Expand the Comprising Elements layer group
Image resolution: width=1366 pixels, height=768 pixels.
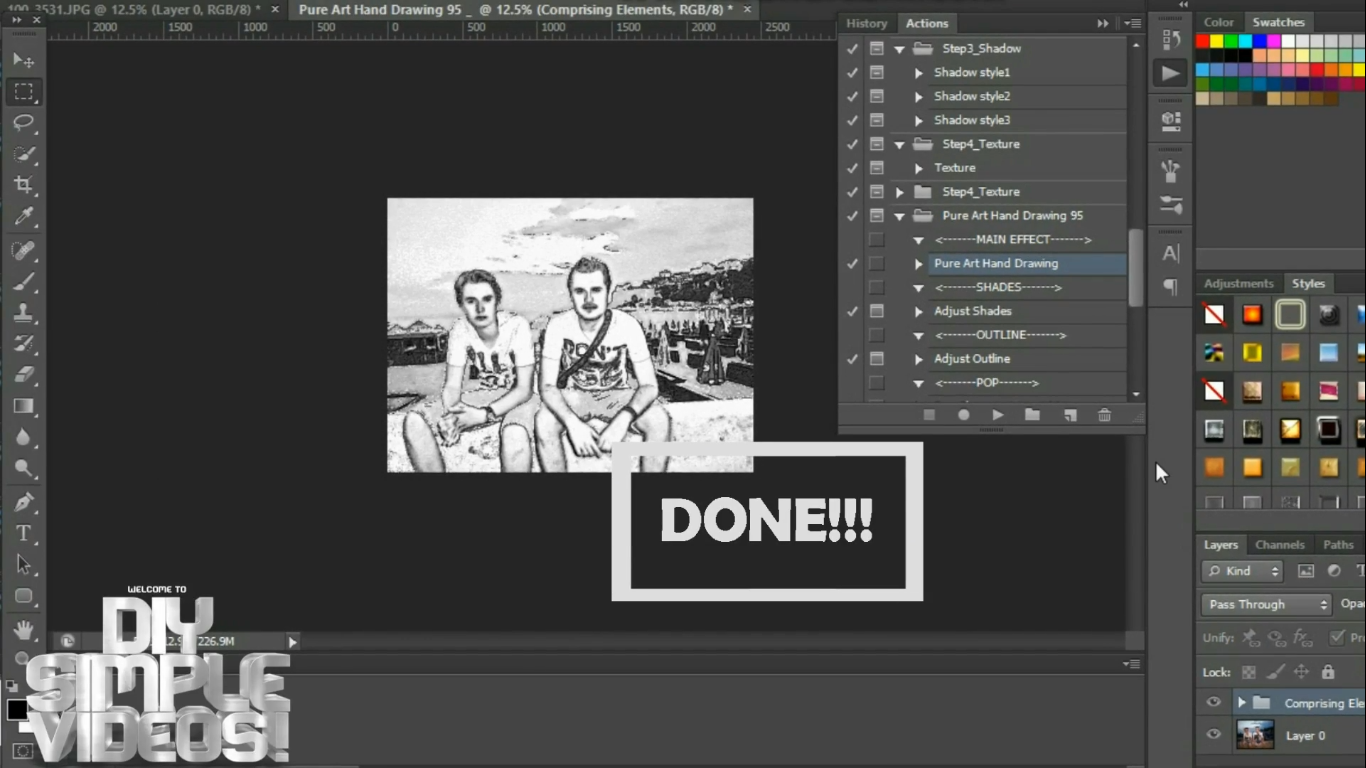[1241, 703]
